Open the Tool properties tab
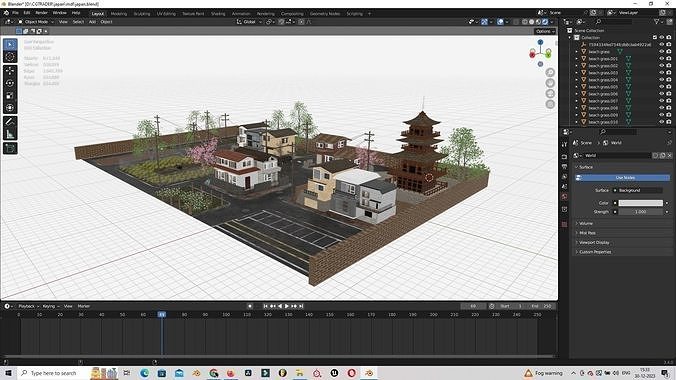 pos(564,144)
